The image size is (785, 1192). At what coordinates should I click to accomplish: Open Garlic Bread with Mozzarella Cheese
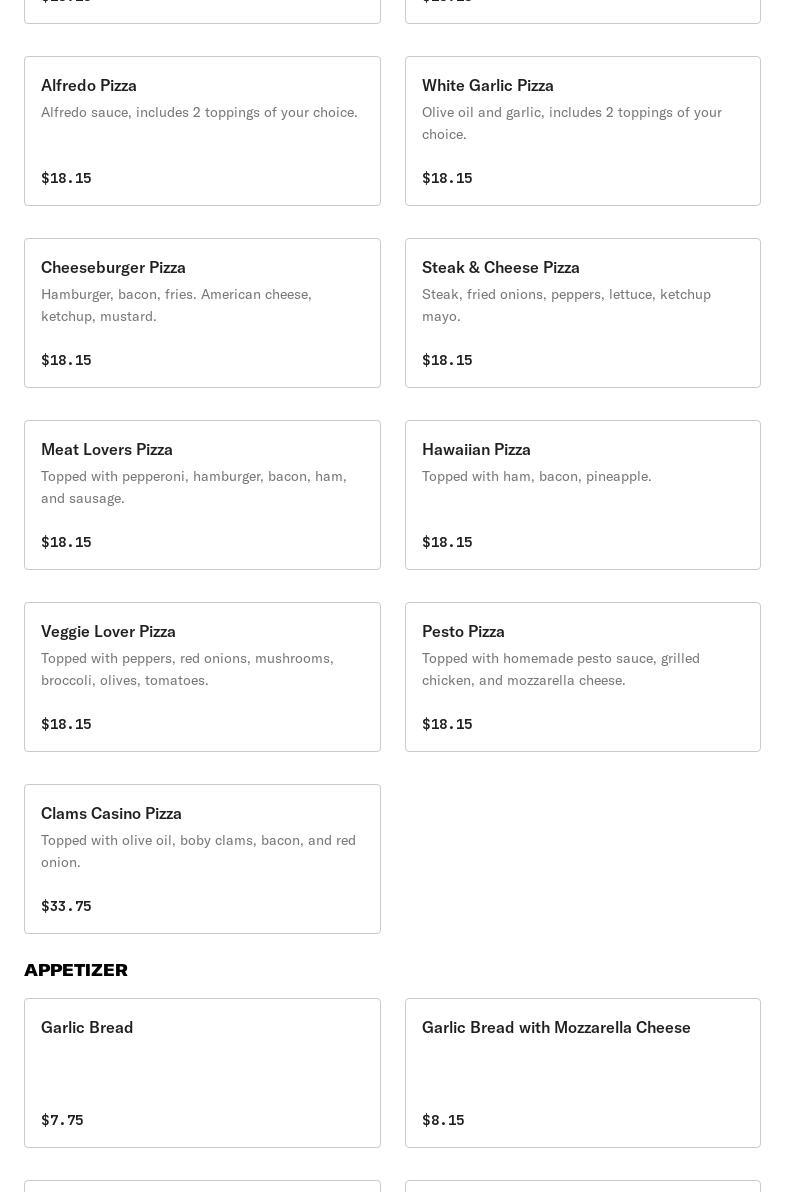coord(582,1073)
